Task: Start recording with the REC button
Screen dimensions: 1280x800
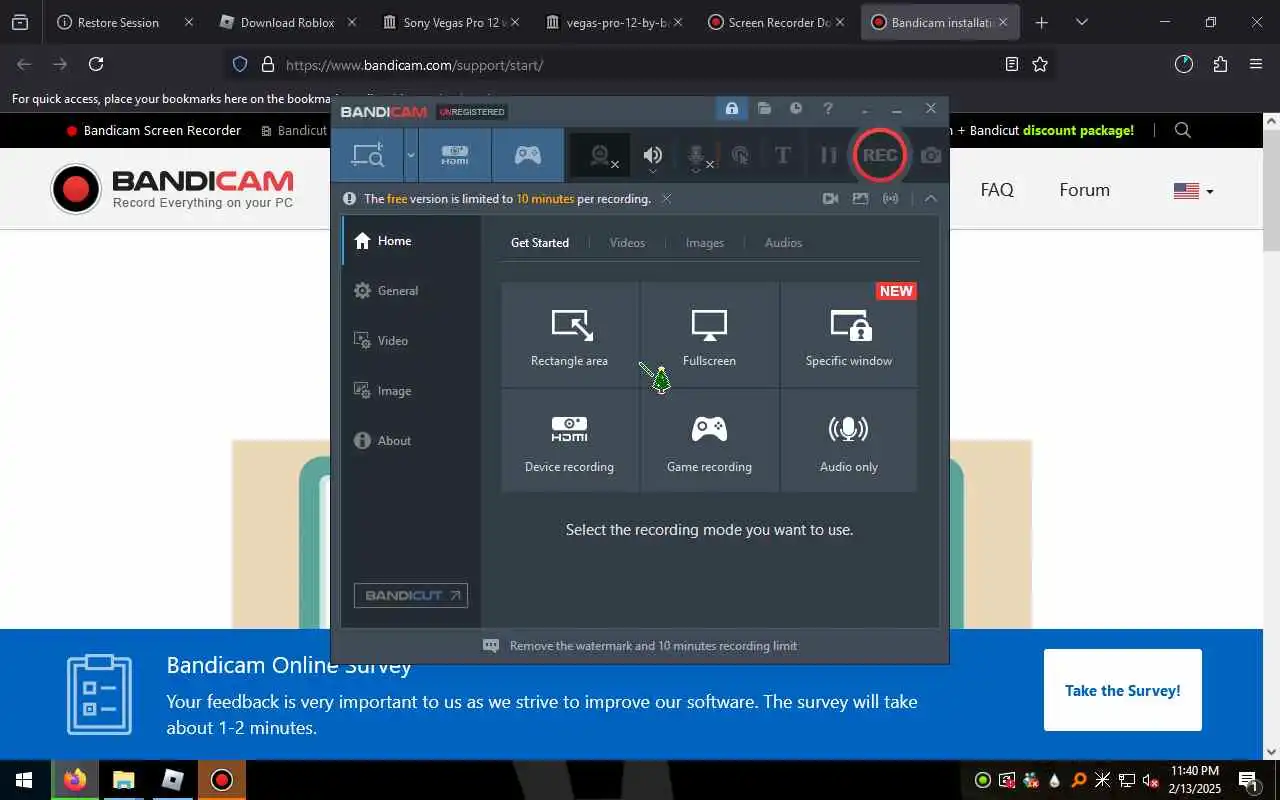Action: 880,155
